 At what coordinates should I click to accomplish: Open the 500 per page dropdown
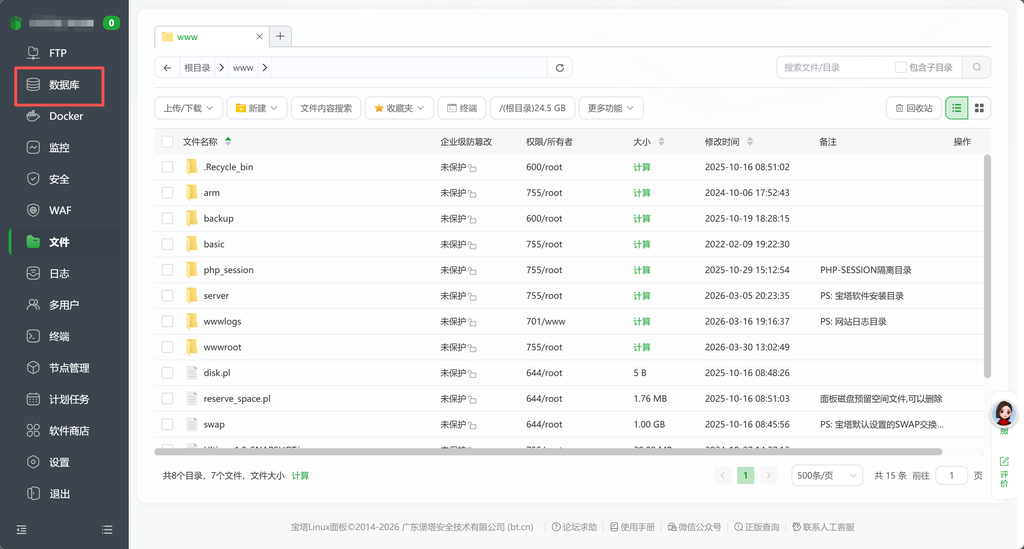pos(826,476)
